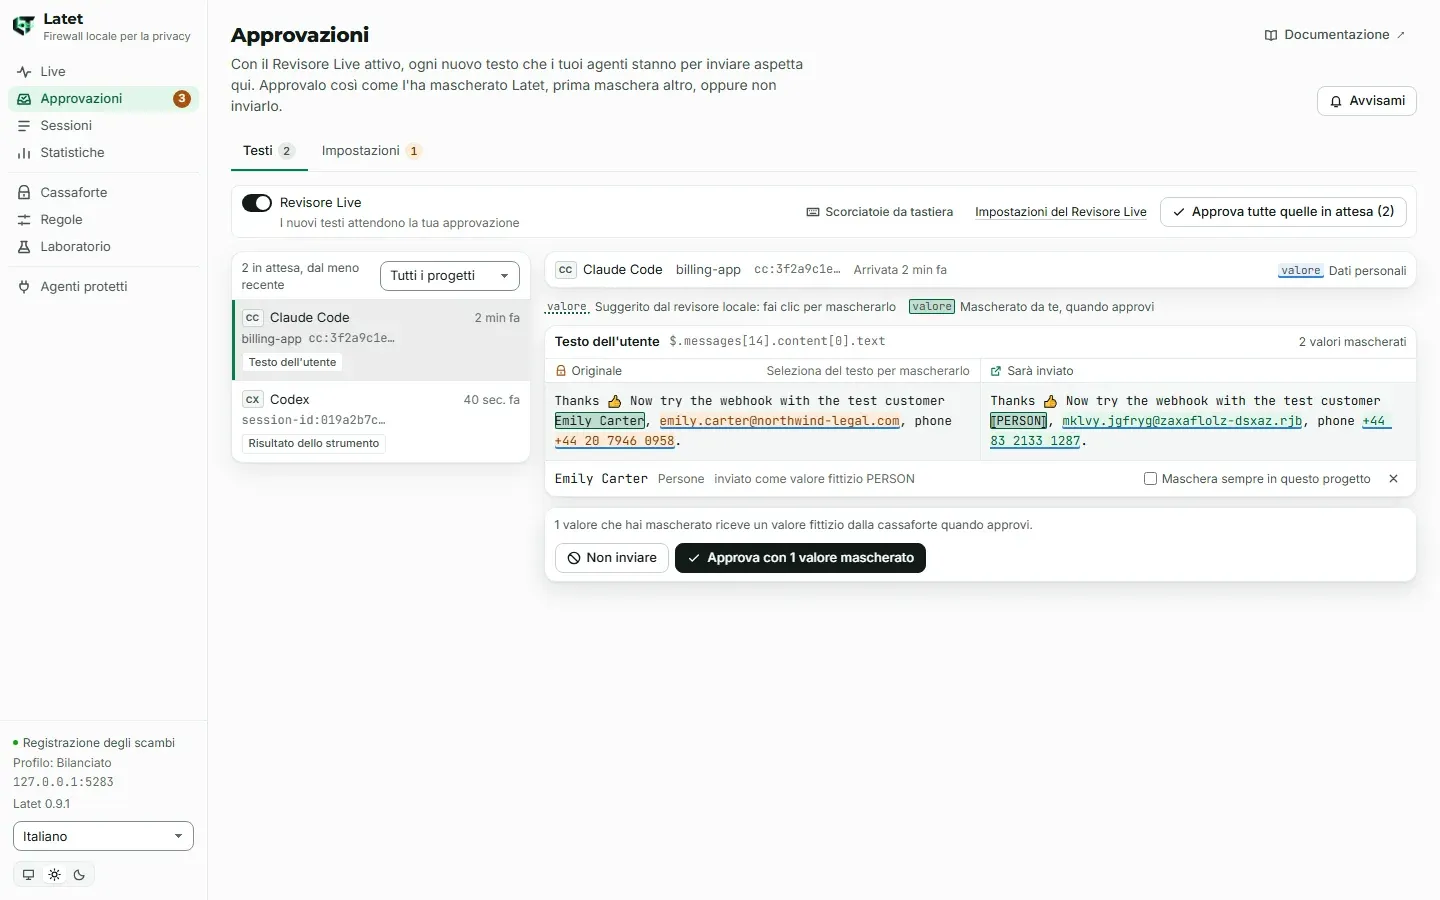Screen dimensions: 1440x900
Task: Click the external icon beside Sarà inviato
Action: [996, 371]
